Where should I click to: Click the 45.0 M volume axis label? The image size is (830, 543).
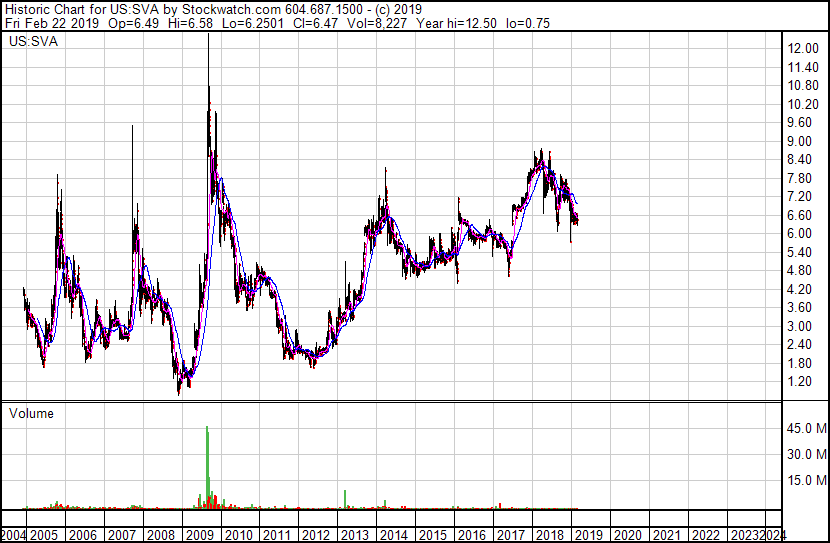coord(807,428)
